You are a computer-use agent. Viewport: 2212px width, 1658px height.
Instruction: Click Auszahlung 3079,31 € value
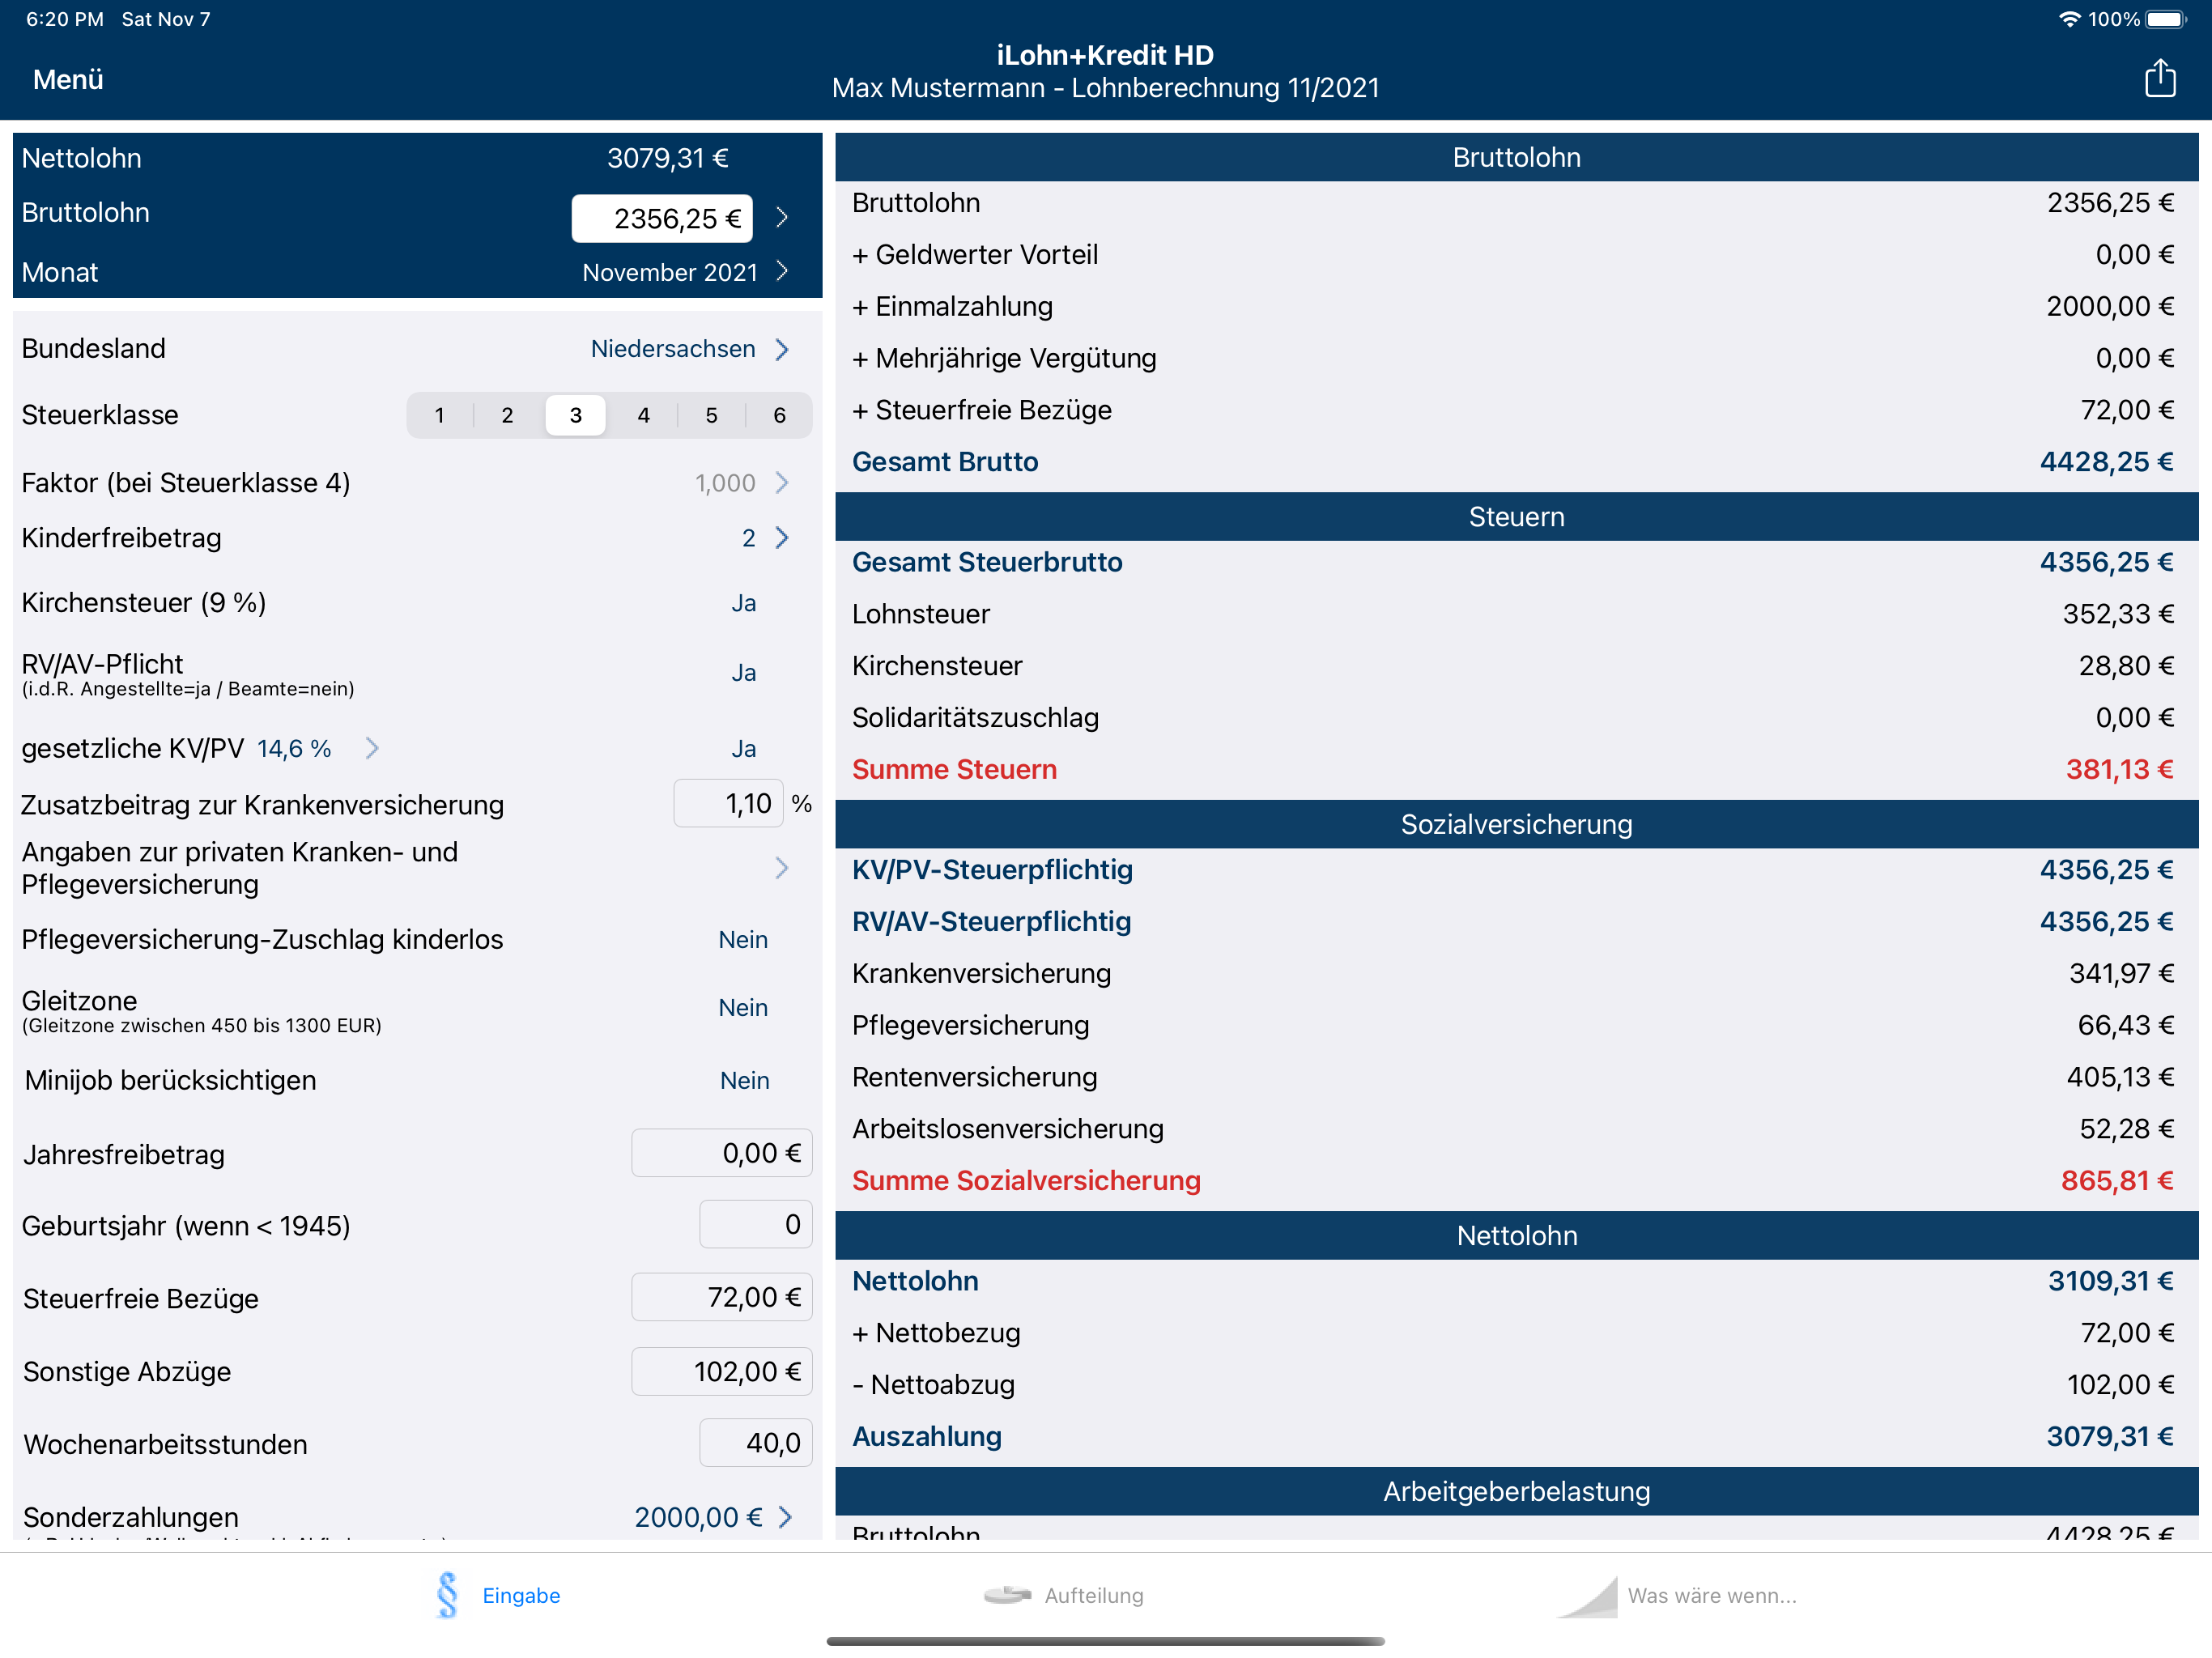(x=2110, y=1436)
